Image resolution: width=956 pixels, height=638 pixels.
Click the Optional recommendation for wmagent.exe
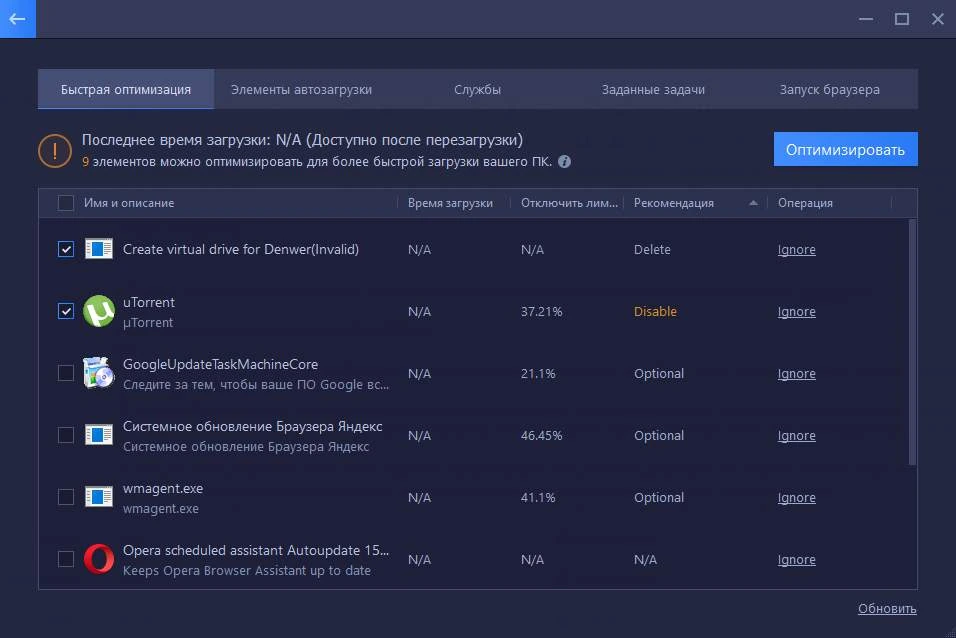(x=658, y=498)
